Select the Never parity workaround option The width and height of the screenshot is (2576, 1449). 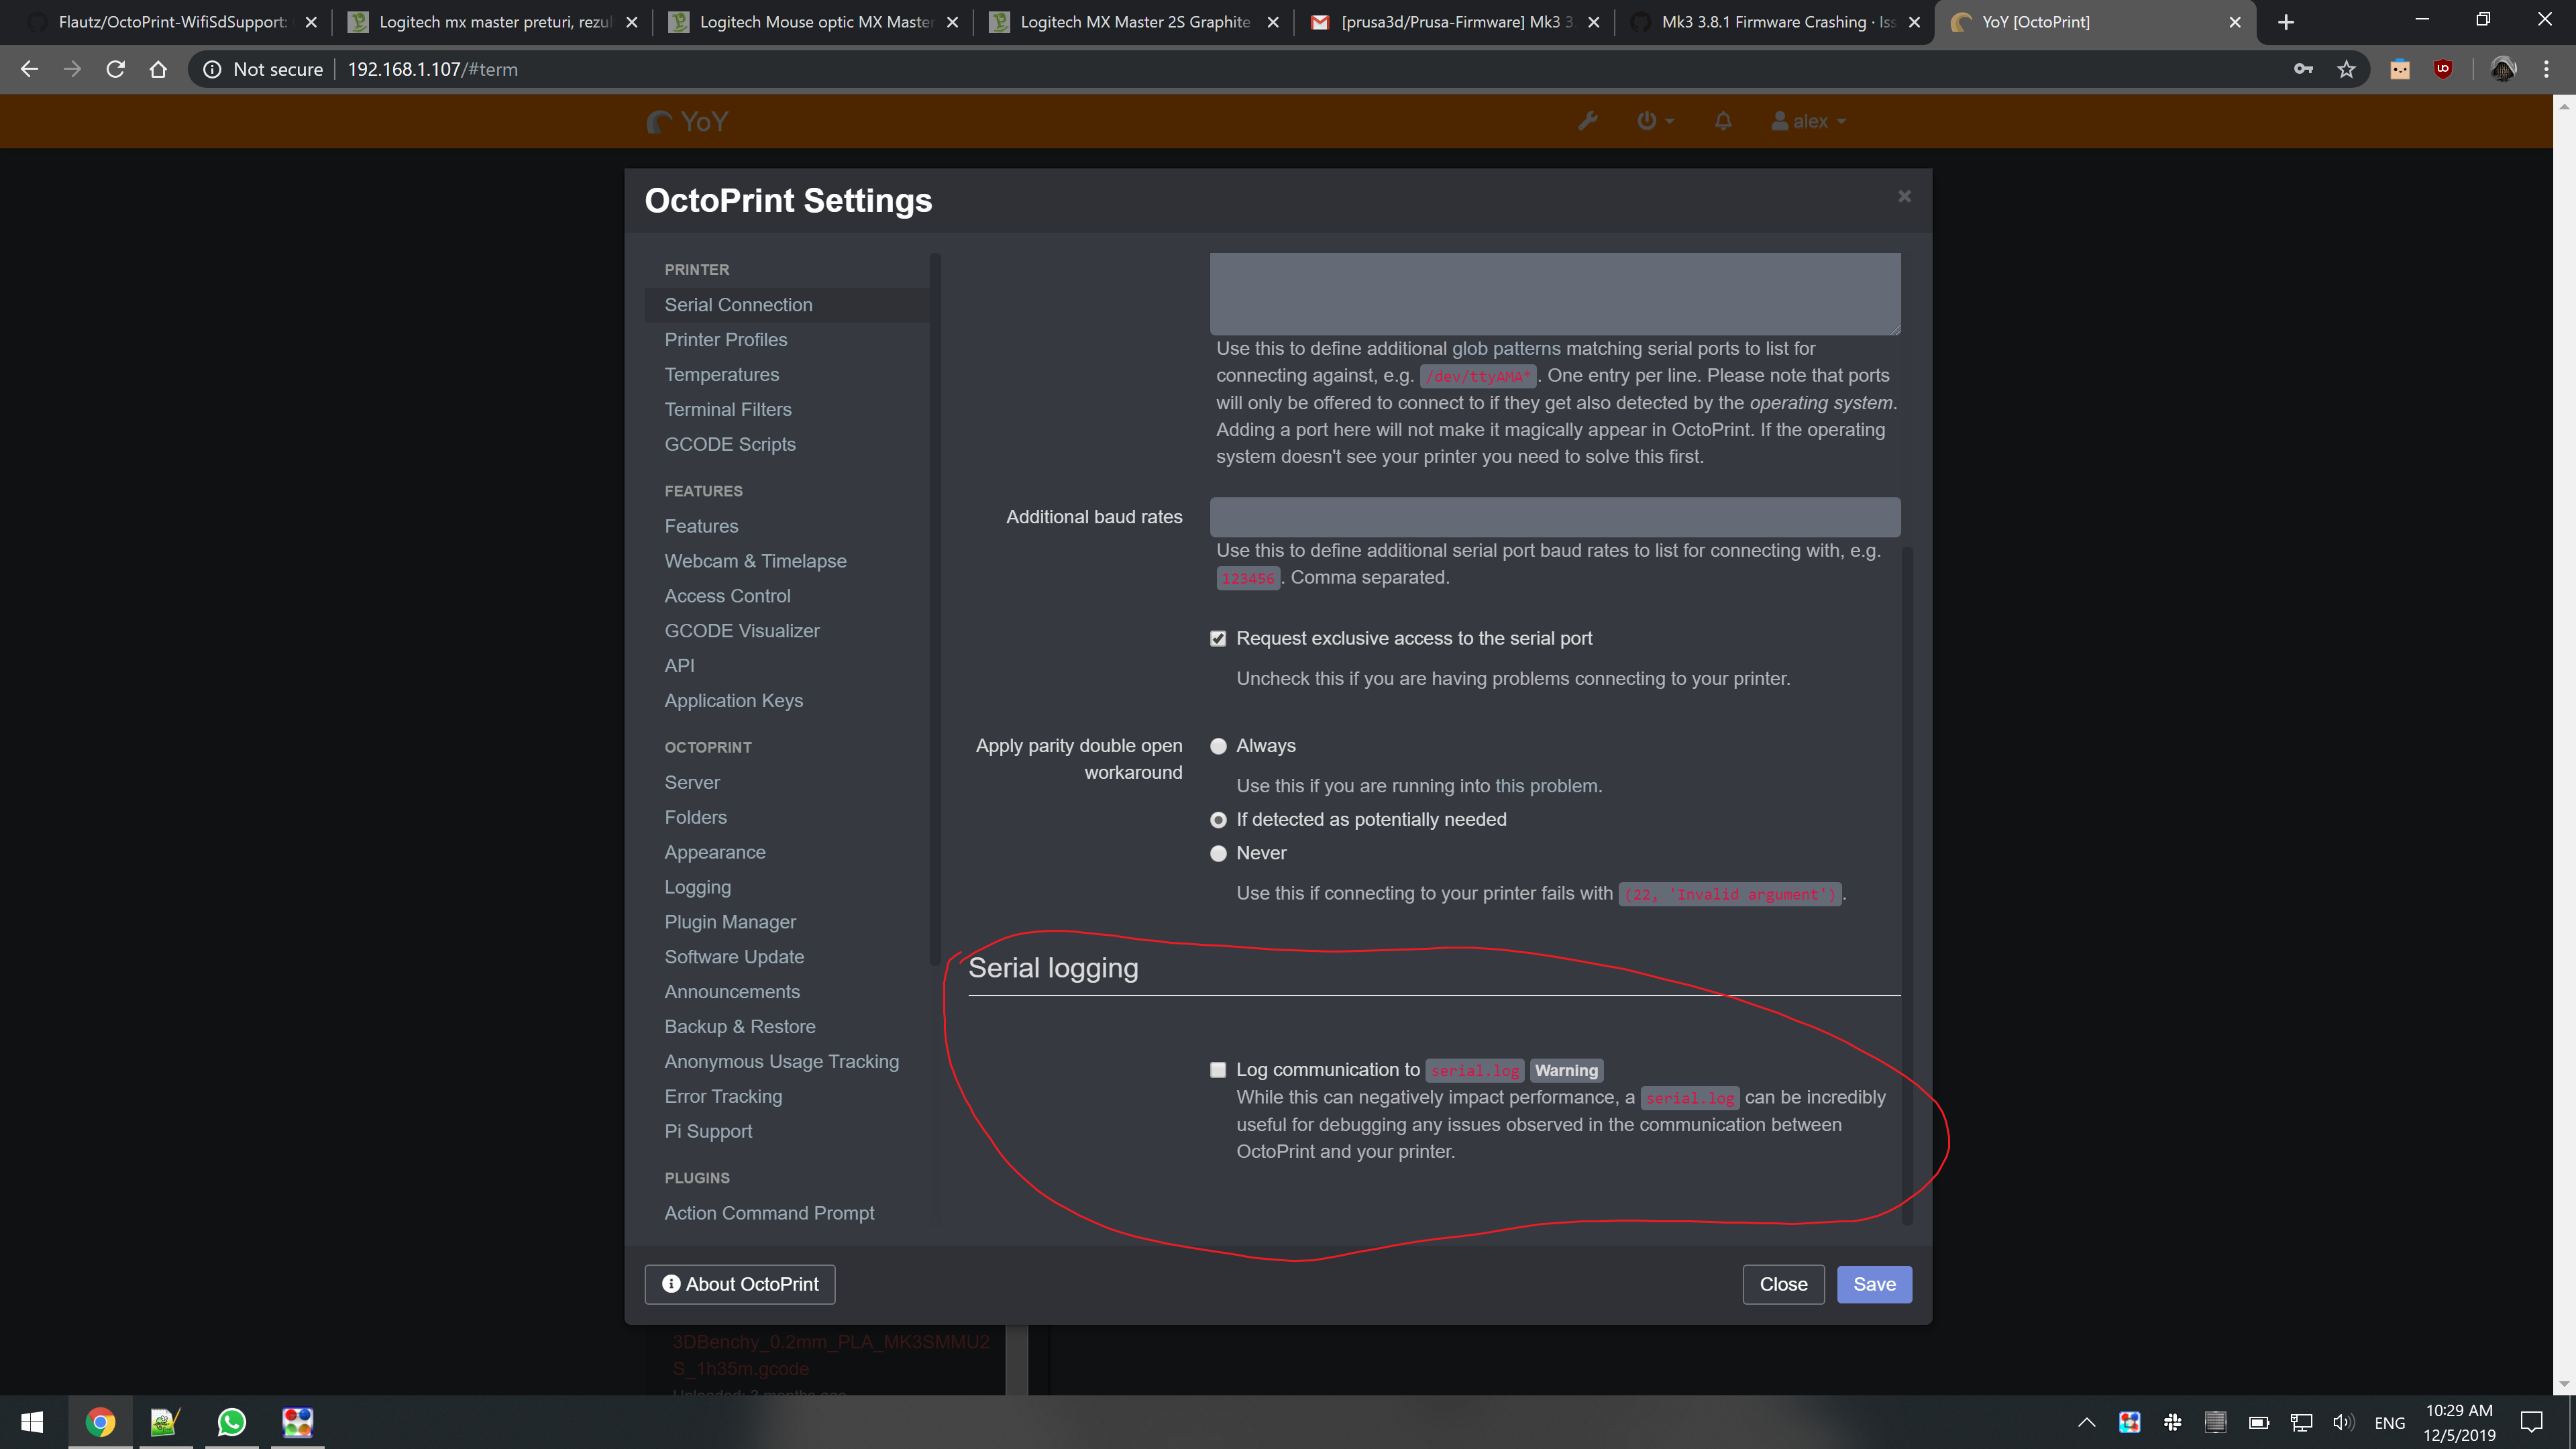coord(1218,854)
